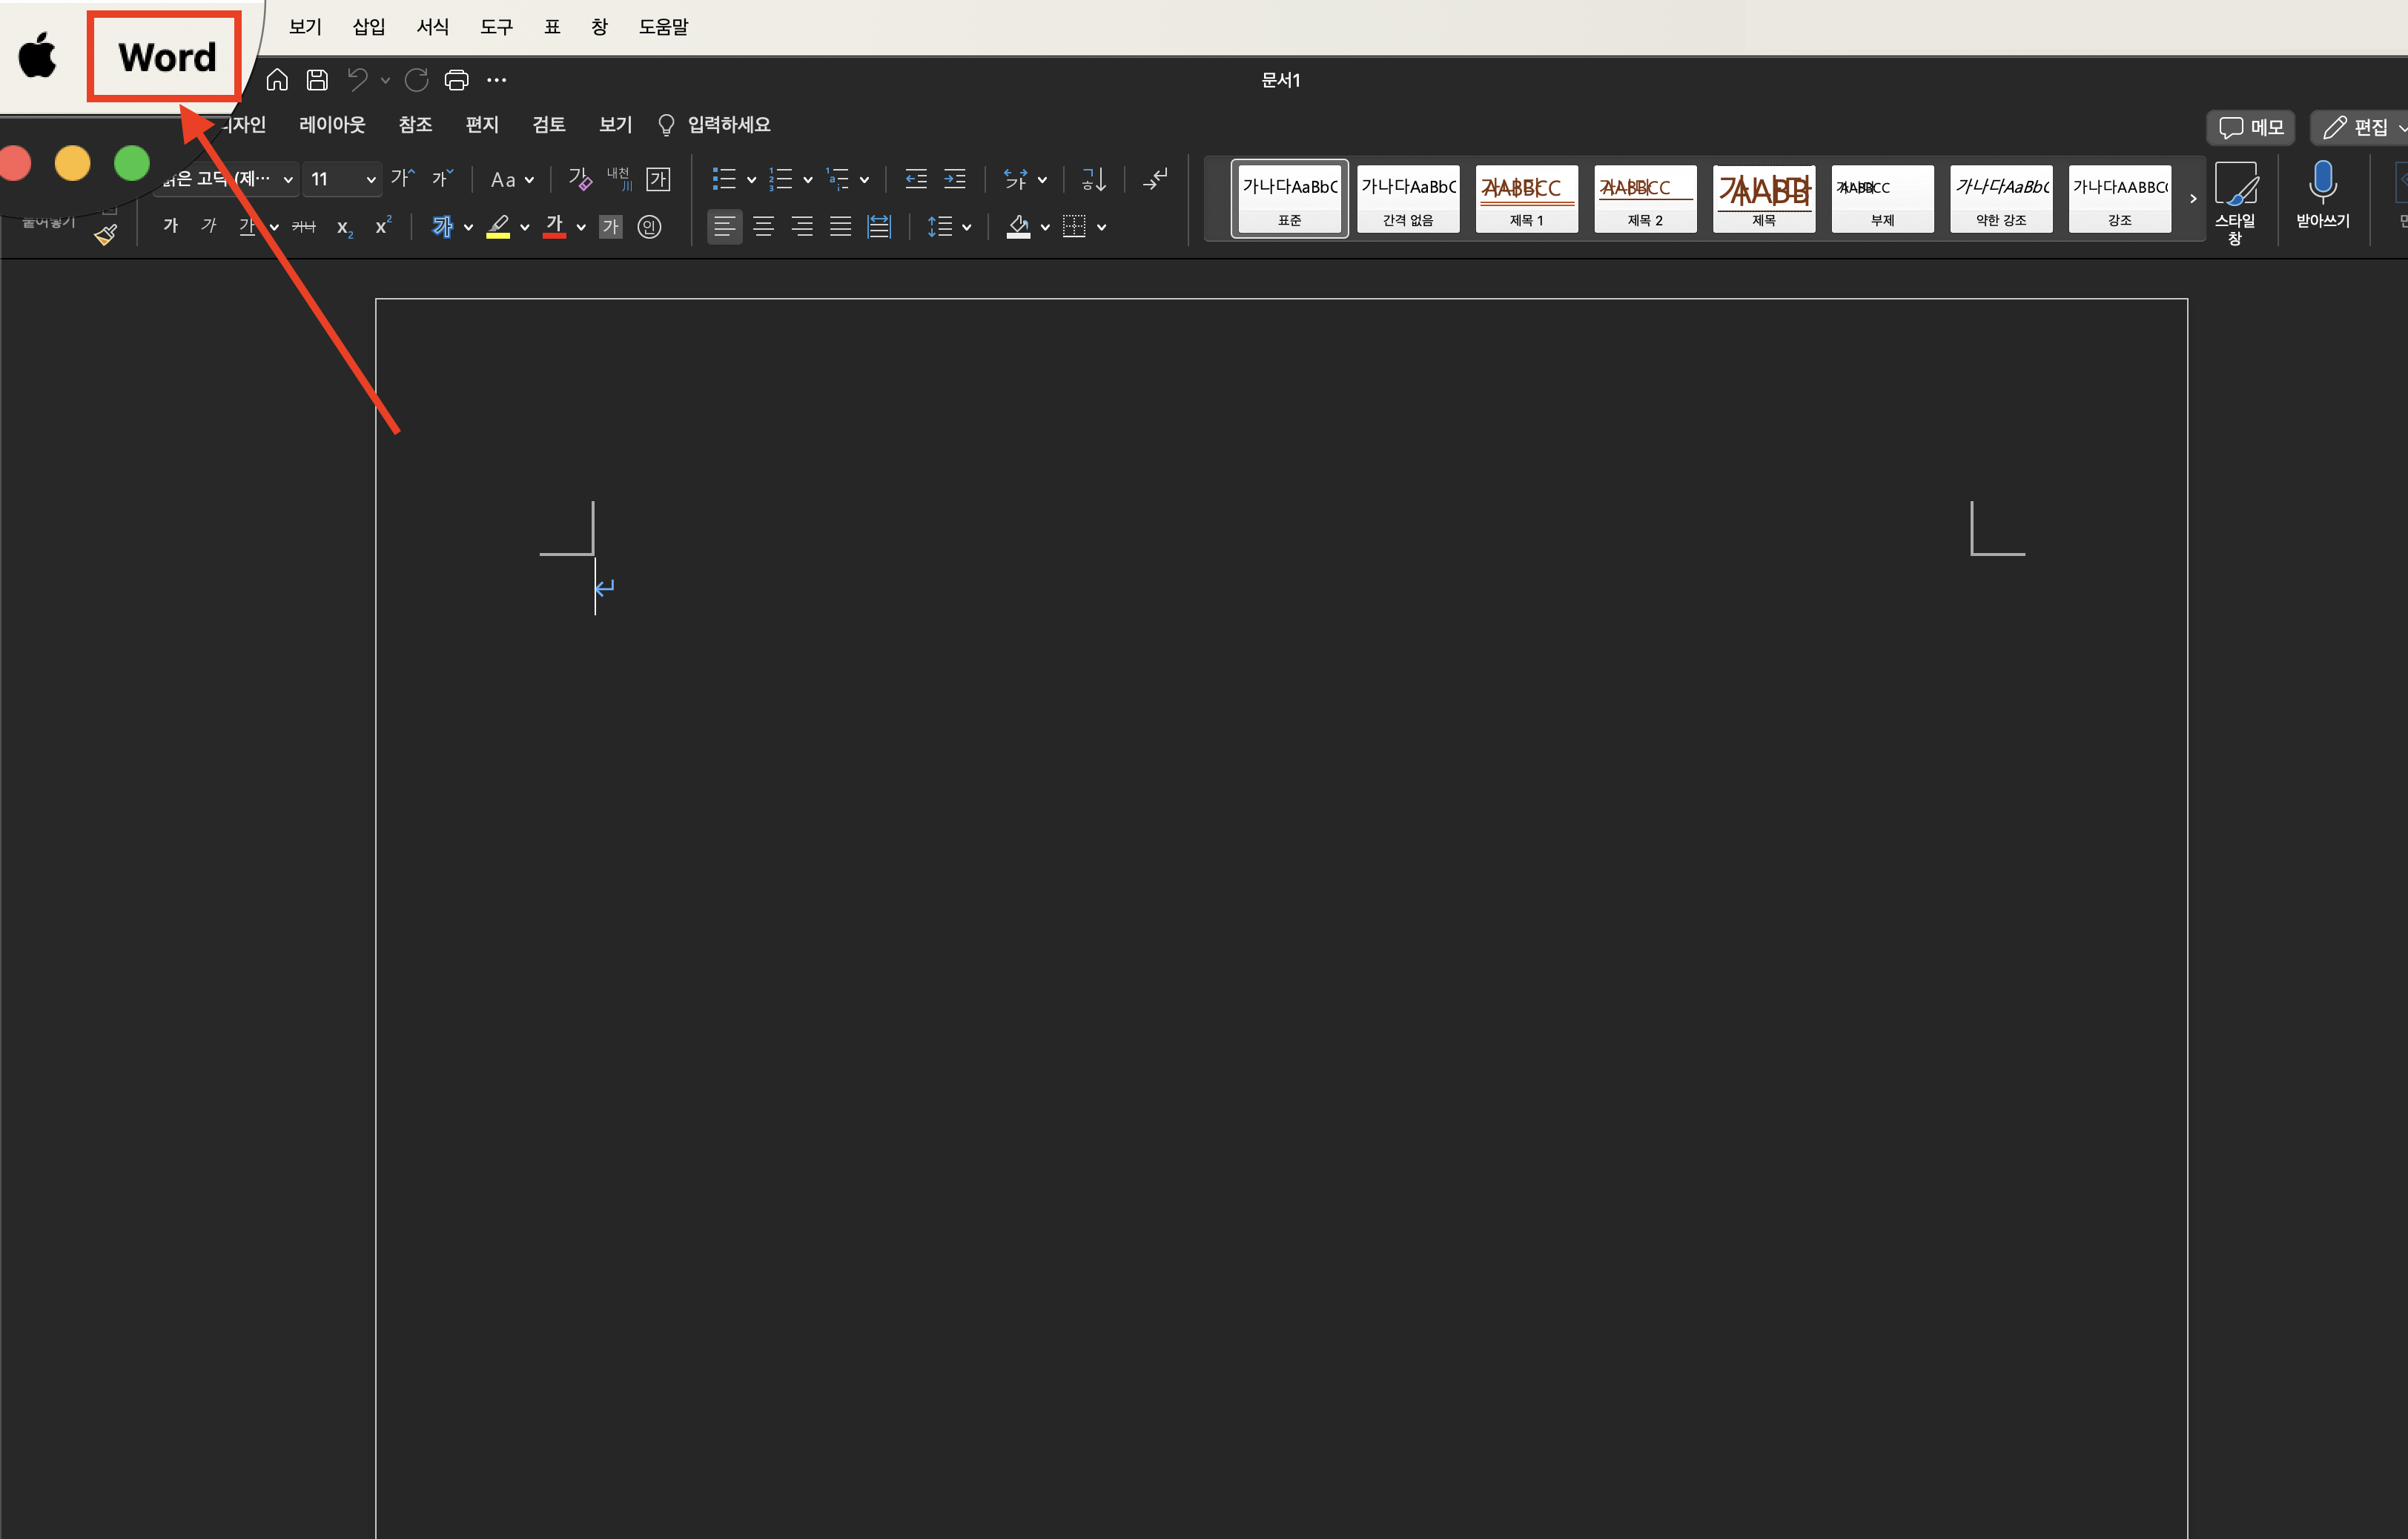Viewport: 2408px width, 1539px height.
Task: Click the Home icon in the quick access toolbar
Action: point(277,80)
